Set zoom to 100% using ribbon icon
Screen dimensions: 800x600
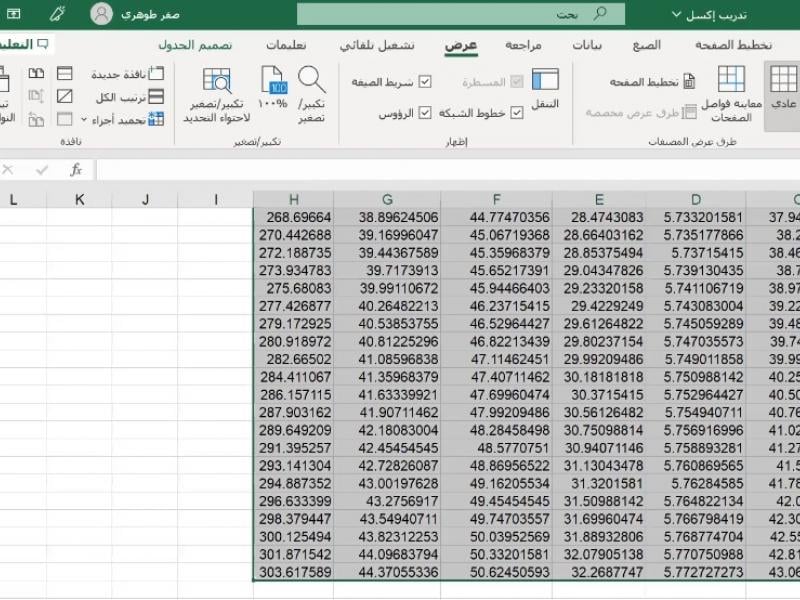point(272,88)
